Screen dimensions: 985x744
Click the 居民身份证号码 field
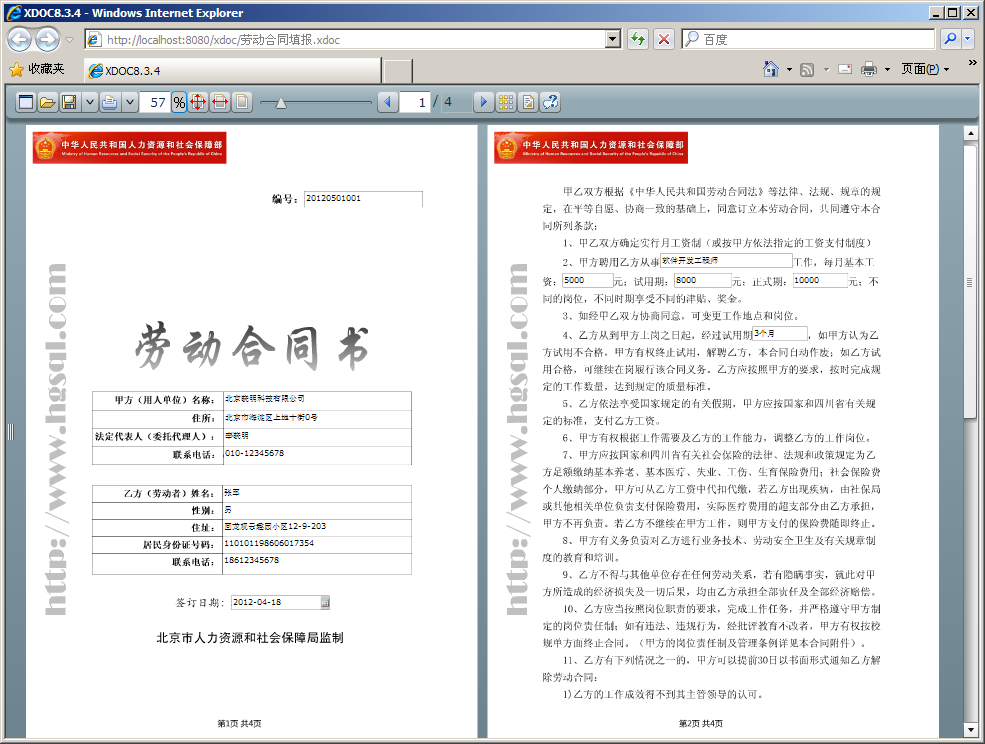pos(317,544)
